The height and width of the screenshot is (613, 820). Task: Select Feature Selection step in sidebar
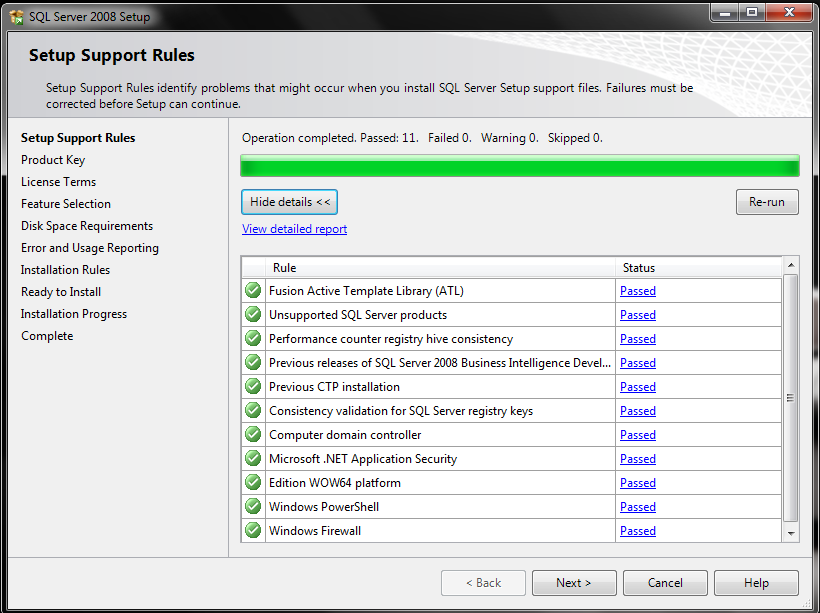point(66,204)
